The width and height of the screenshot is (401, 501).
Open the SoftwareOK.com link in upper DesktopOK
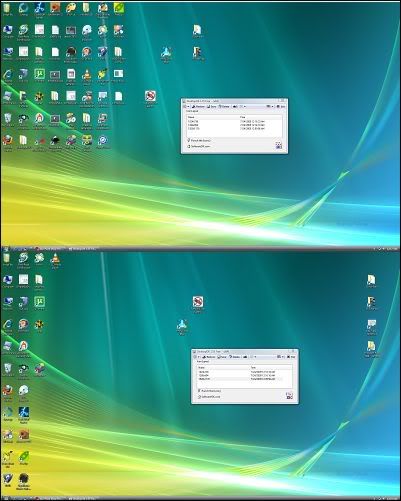click(199, 146)
